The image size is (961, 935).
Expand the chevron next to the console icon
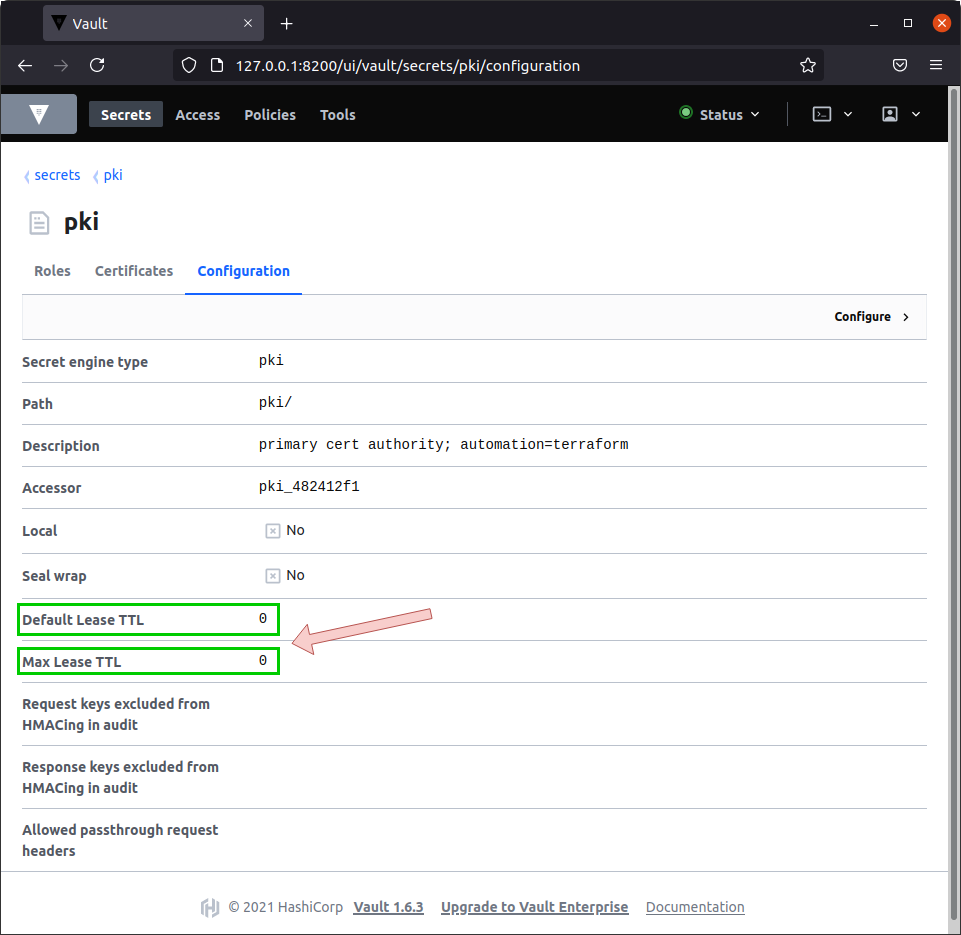pos(845,114)
